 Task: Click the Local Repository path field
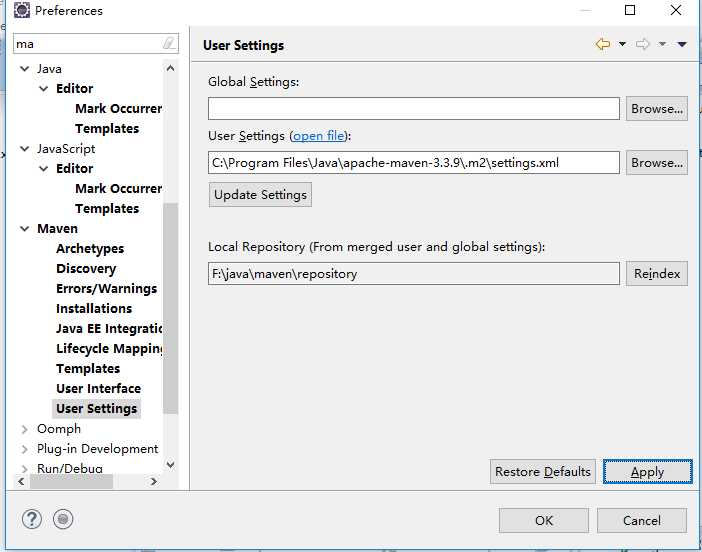click(414, 274)
